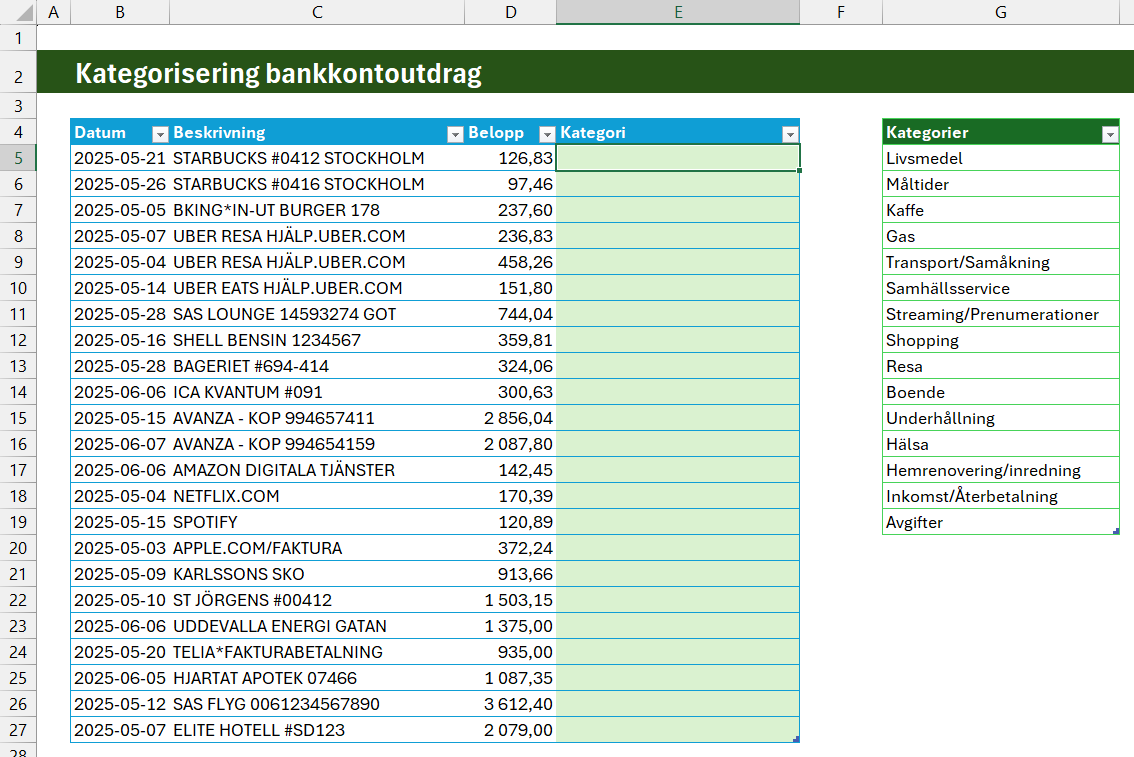Select column B header
Image resolution: width=1134 pixels, height=757 pixels.
120,12
